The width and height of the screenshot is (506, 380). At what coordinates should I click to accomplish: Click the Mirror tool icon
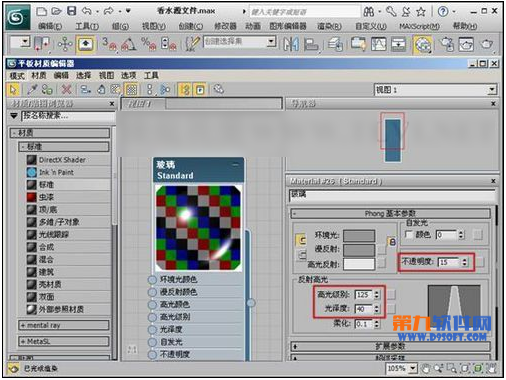[x=291, y=44]
